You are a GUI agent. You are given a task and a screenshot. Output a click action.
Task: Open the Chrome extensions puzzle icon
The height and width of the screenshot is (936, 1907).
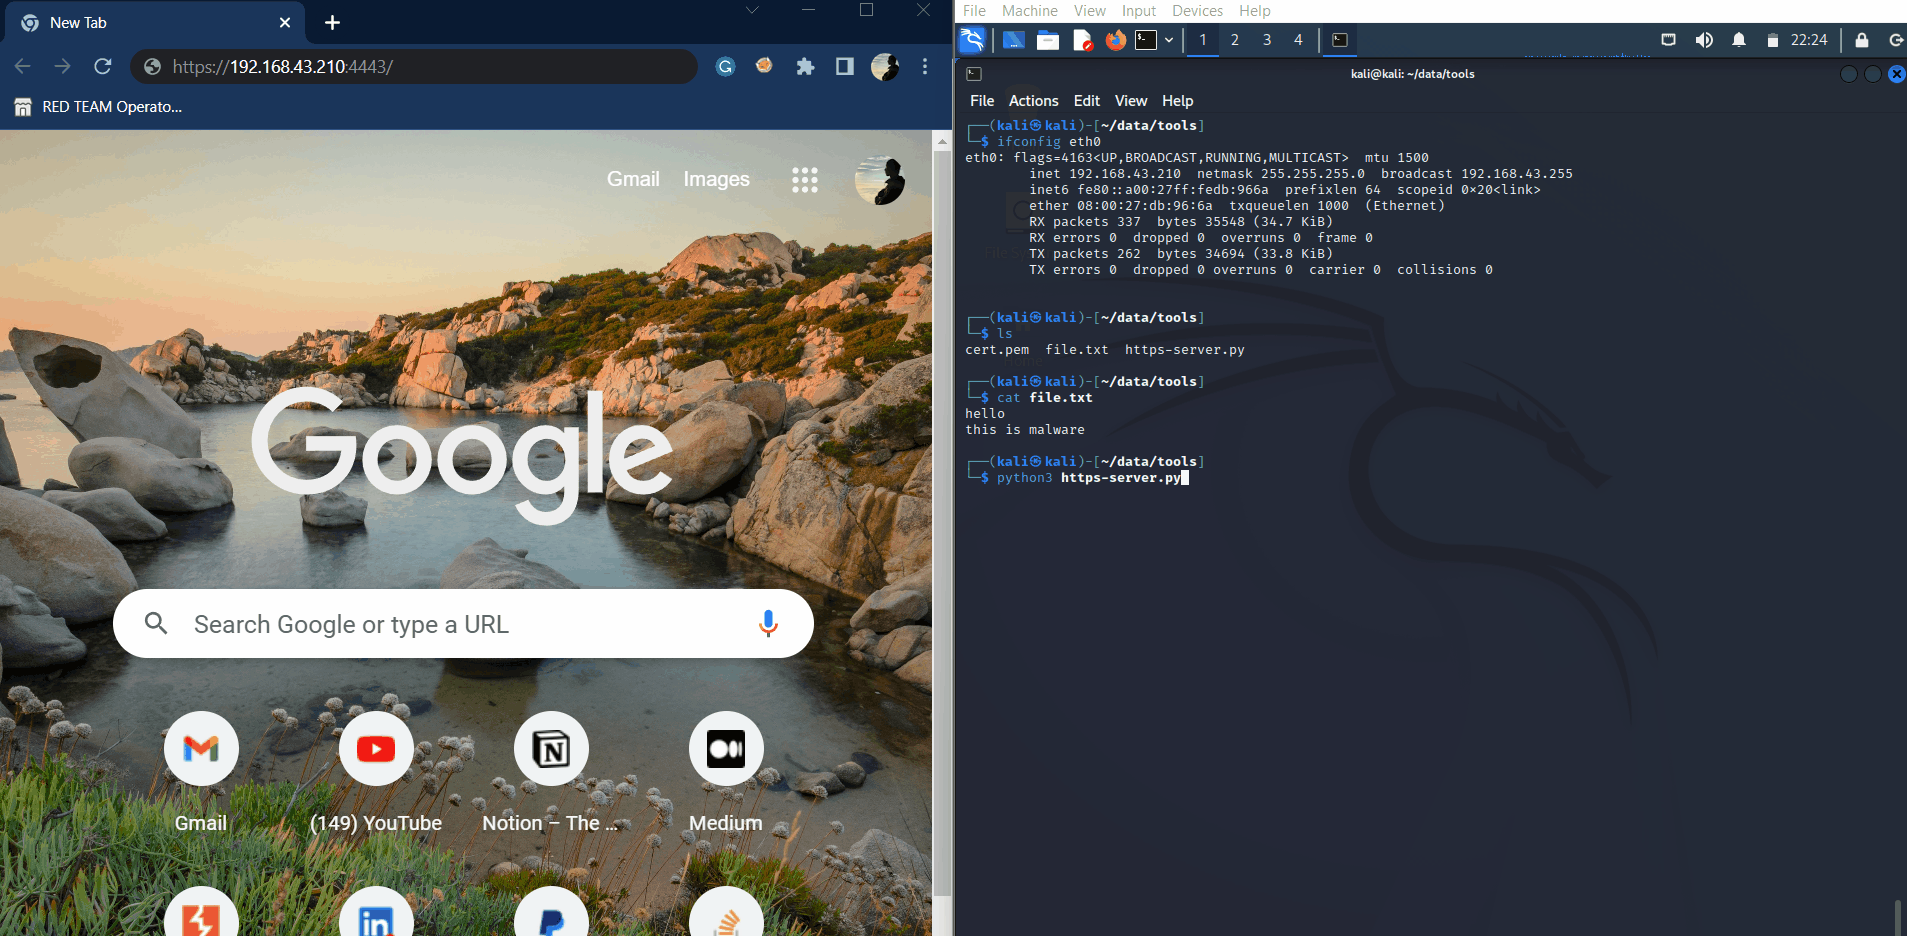pos(805,66)
